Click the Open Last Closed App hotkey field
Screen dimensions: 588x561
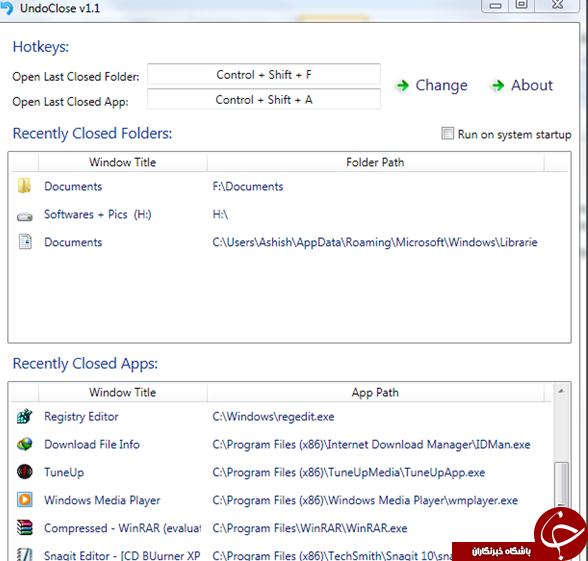(x=264, y=99)
